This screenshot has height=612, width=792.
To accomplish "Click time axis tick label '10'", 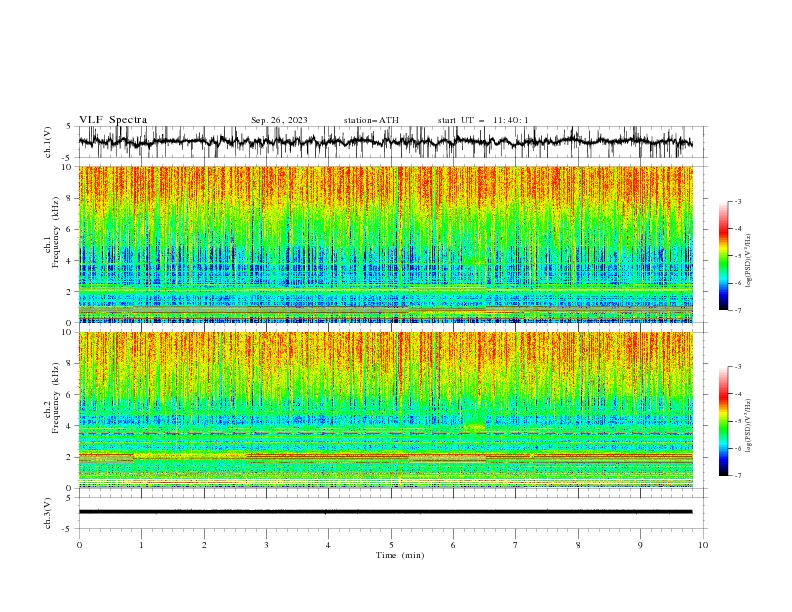I will 703,545.
